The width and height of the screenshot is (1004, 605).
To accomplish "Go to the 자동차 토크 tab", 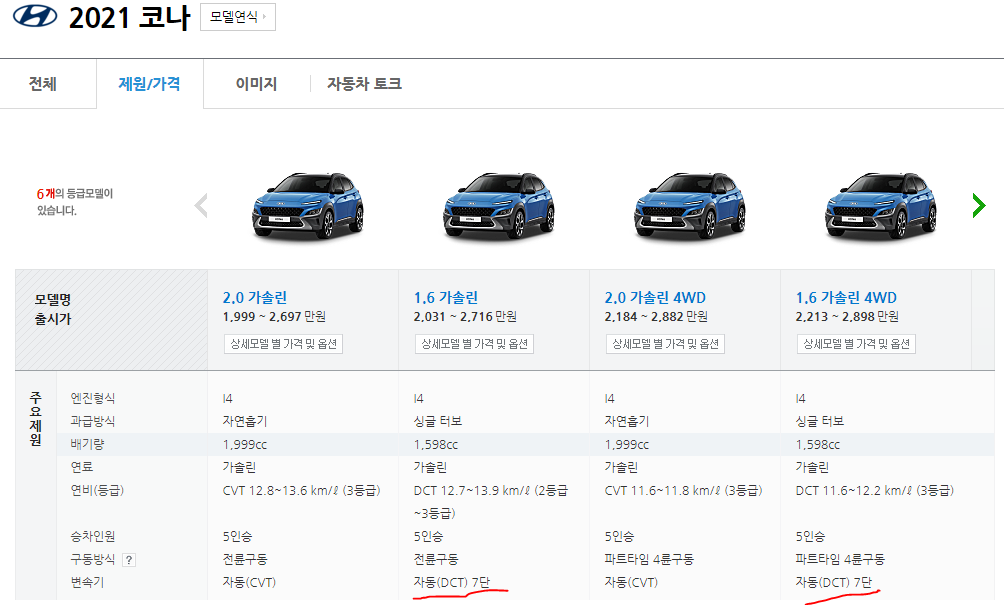I will pos(364,84).
